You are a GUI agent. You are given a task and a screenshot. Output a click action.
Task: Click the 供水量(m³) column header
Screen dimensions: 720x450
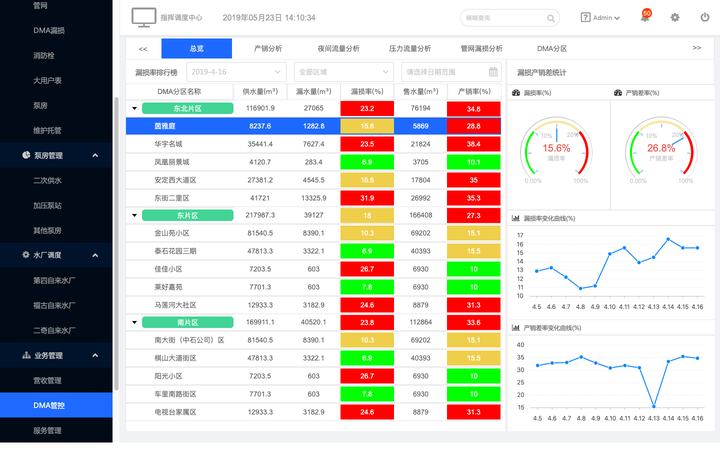(x=260, y=91)
